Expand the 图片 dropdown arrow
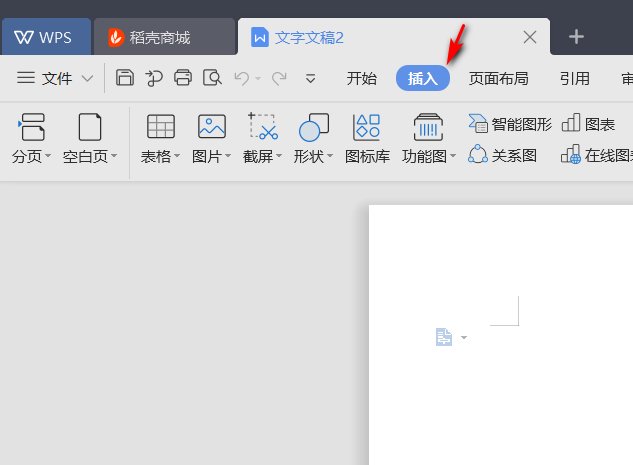 pyautogui.click(x=228, y=155)
